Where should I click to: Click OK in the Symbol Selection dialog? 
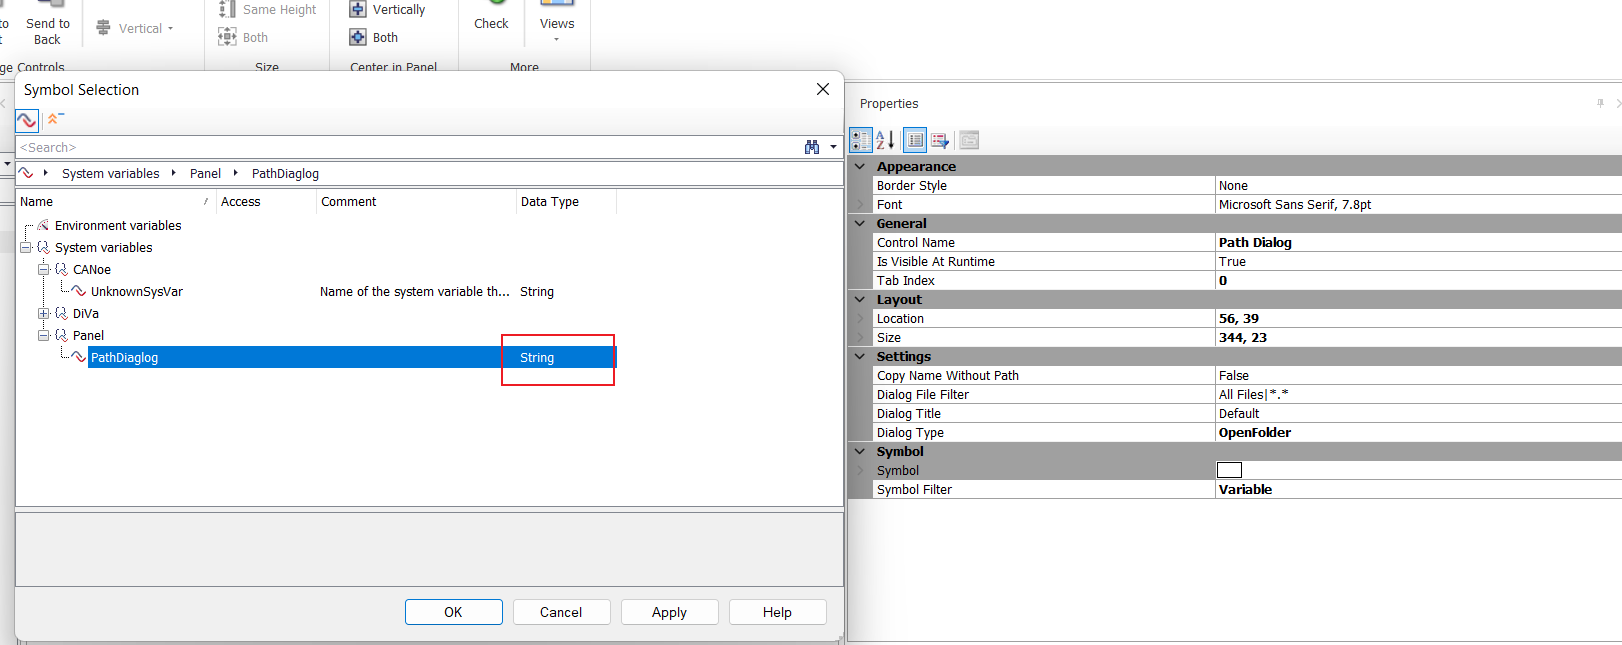tap(453, 612)
